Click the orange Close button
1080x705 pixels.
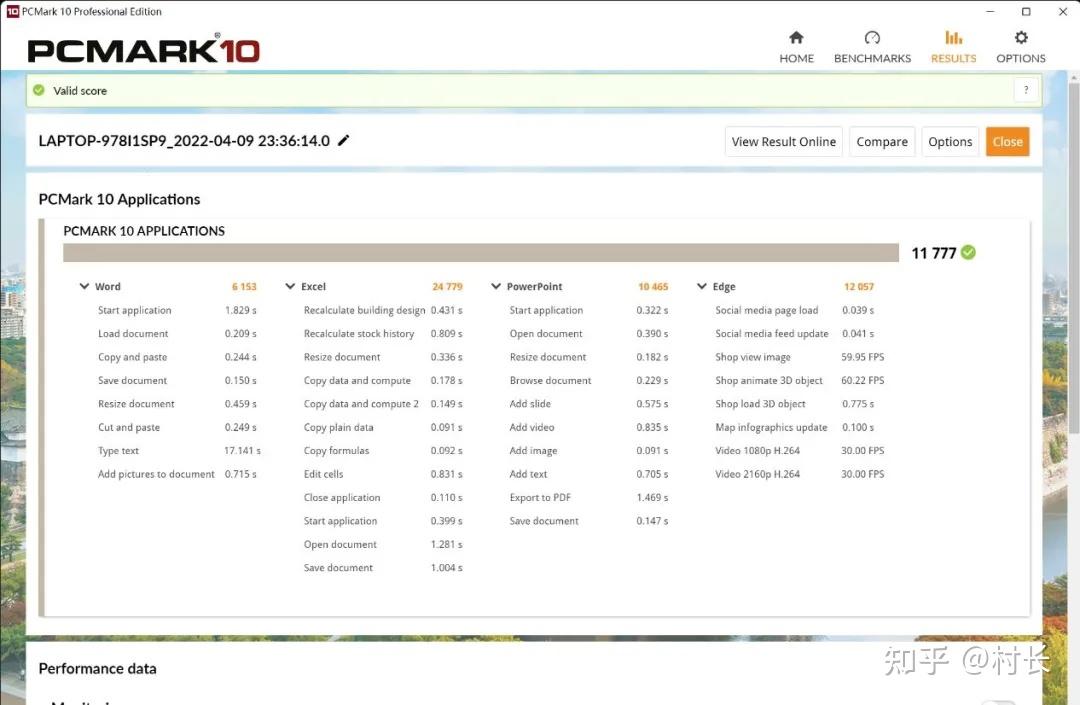tap(1007, 142)
